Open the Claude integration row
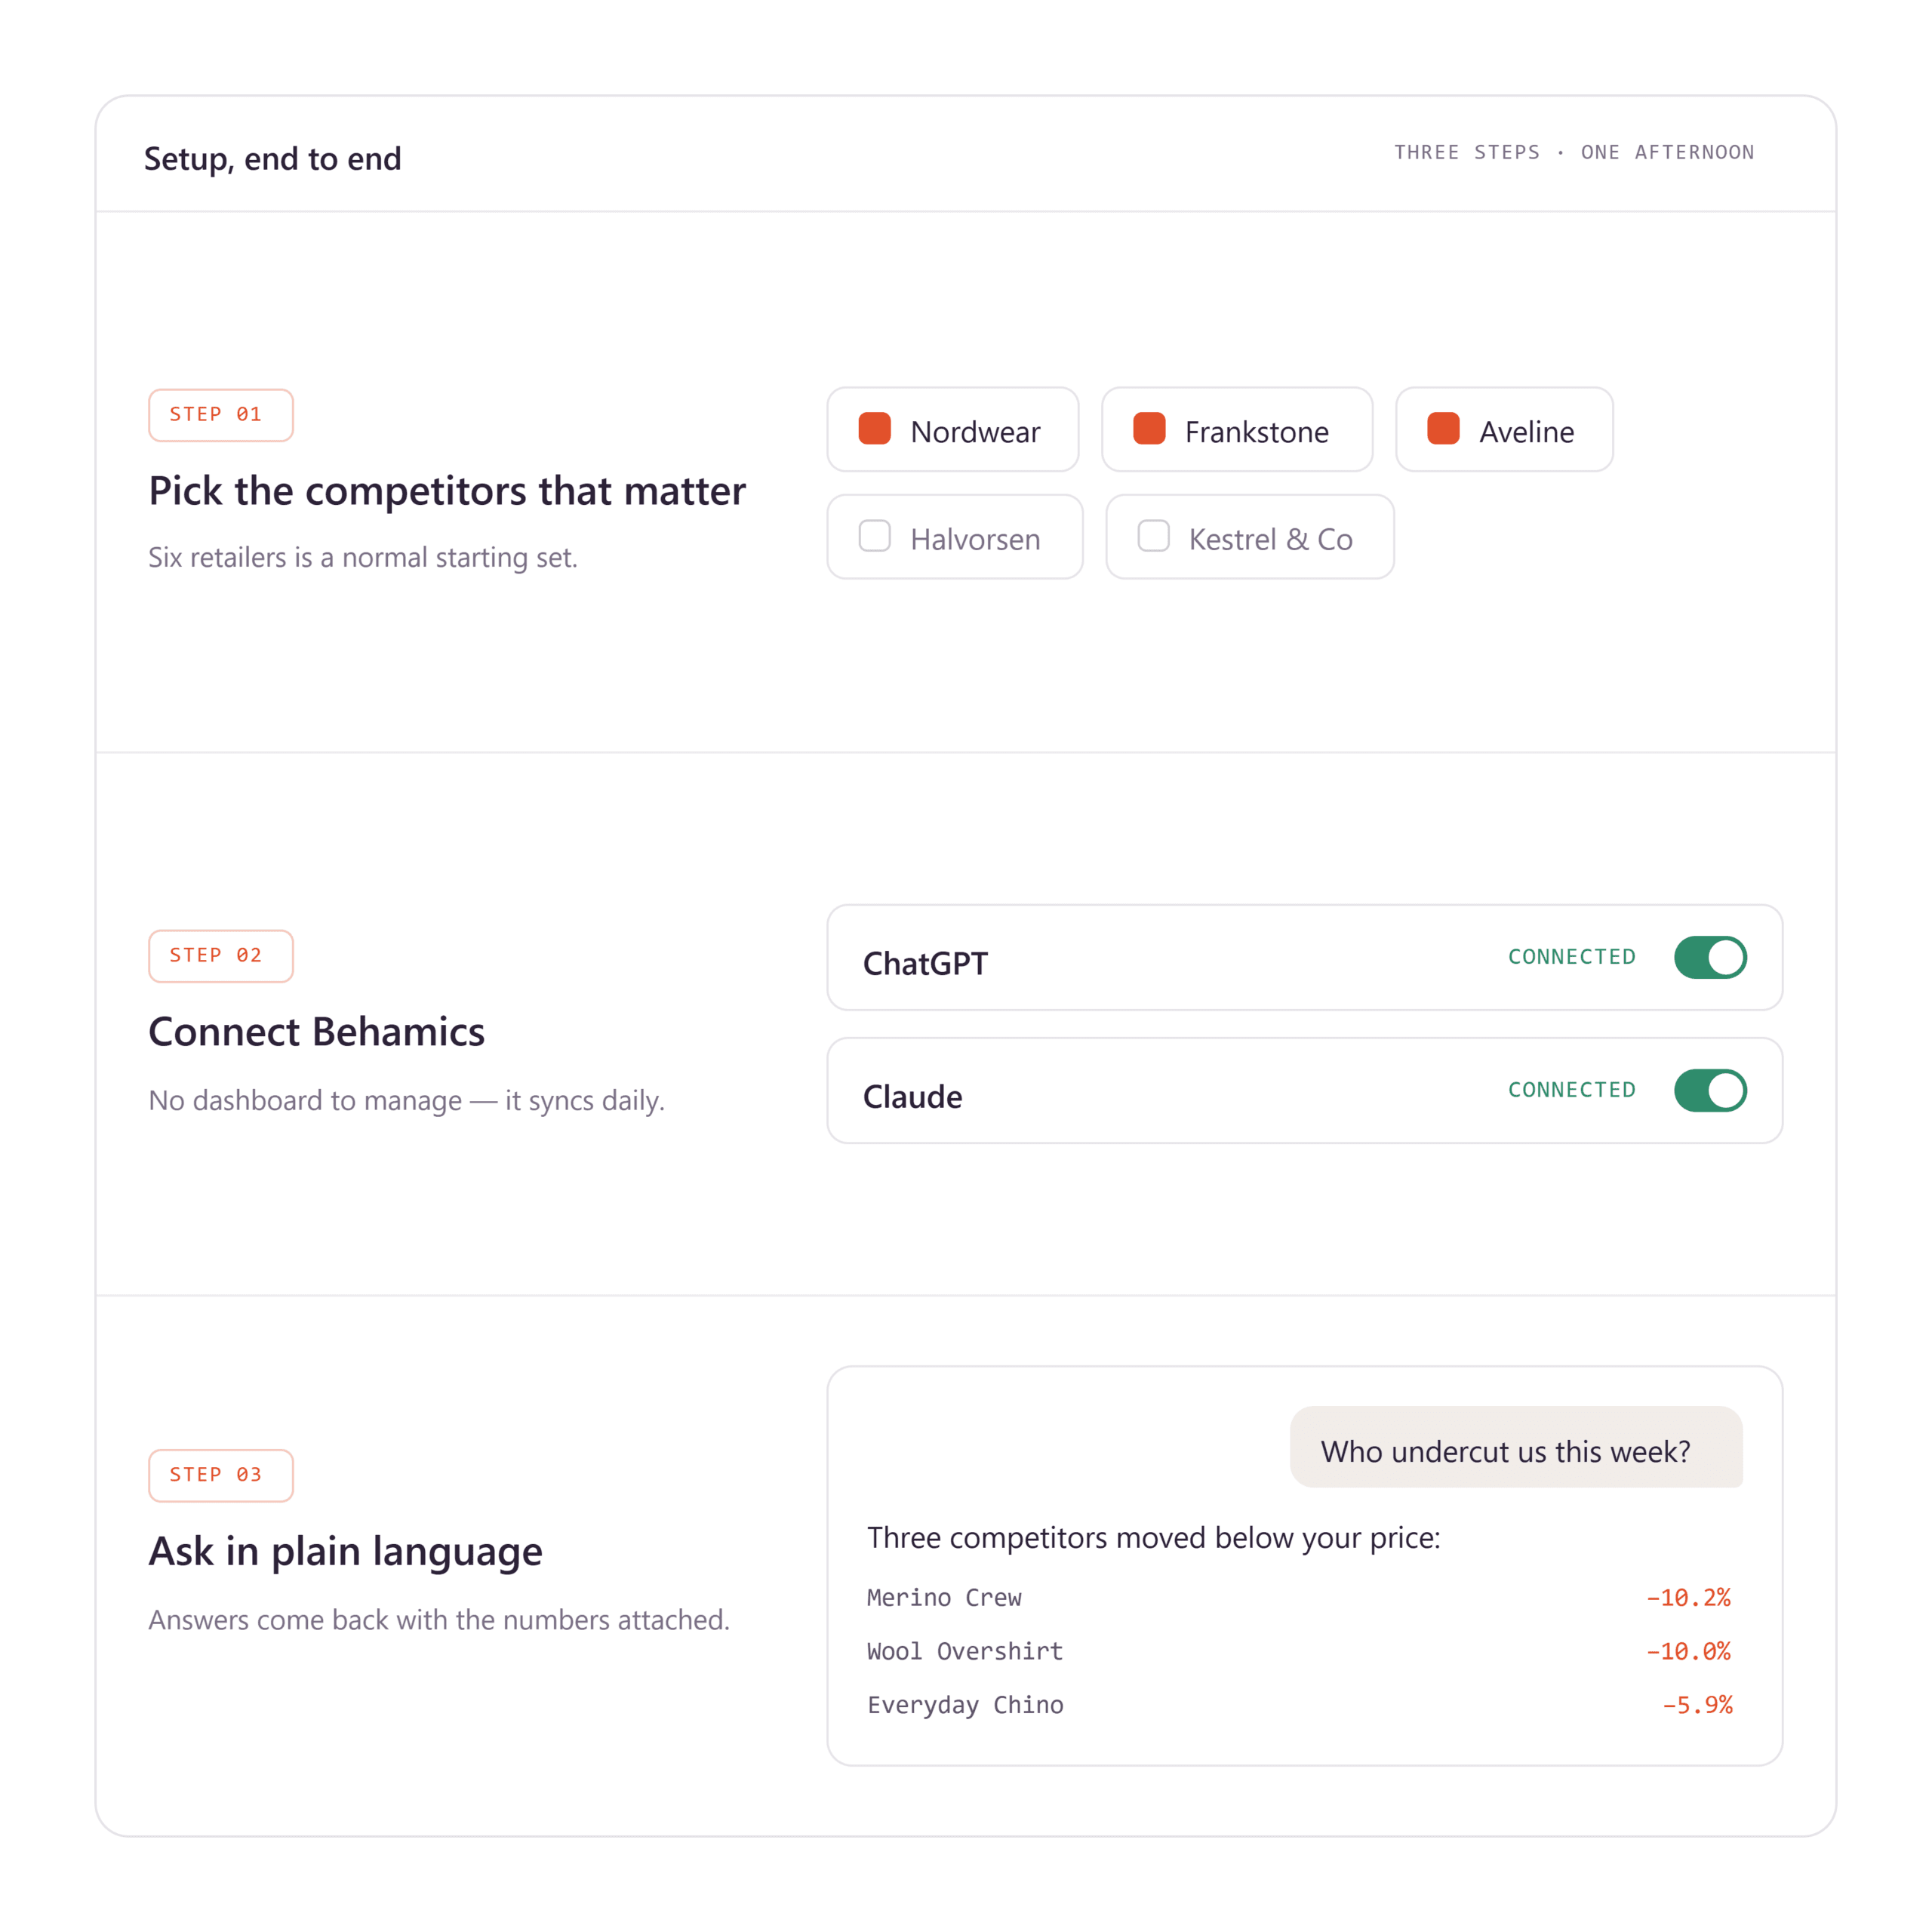The image size is (1932, 1932). (x=1304, y=1090)
